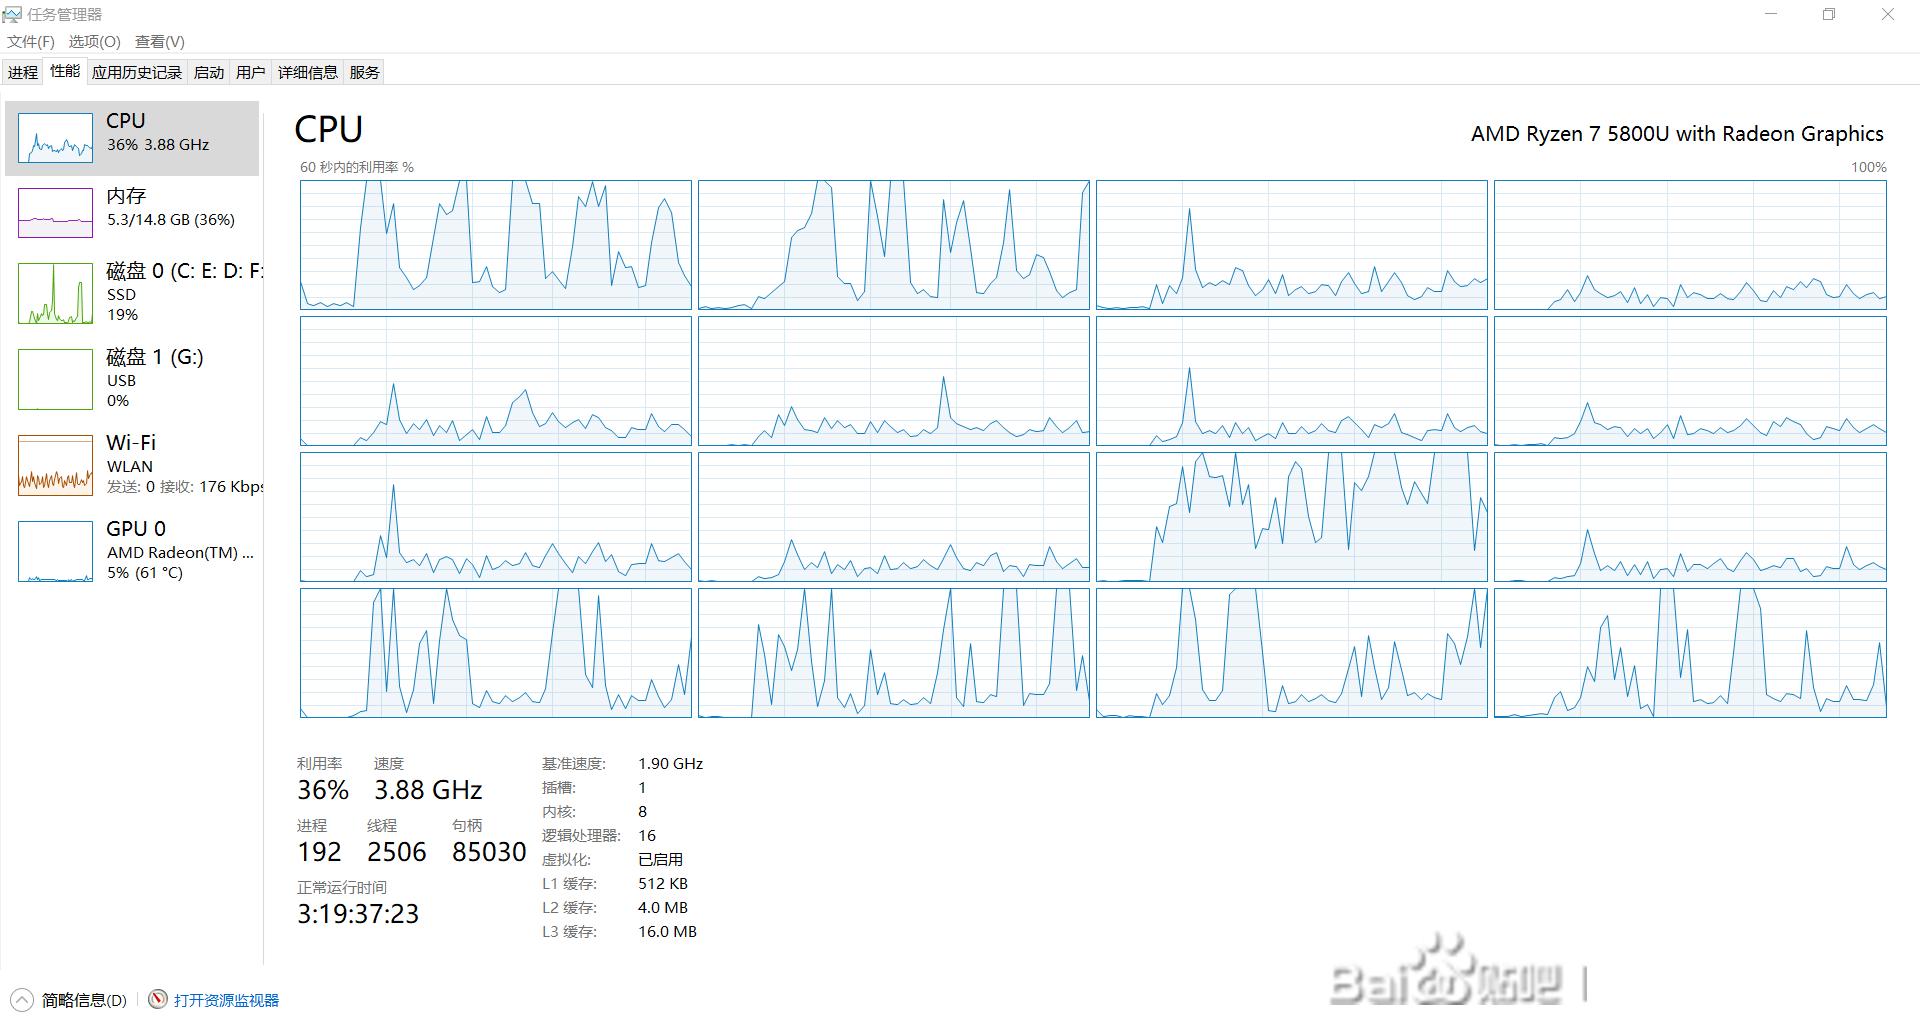Viewport: 1920px width, 1028px height.
Task: Click the large CPU heading
Action: (329, 130)
